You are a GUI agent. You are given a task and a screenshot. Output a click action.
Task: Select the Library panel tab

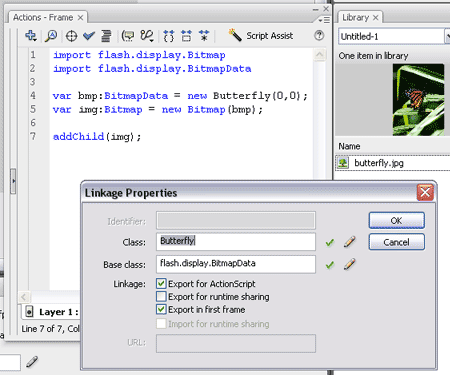[355, 17]
